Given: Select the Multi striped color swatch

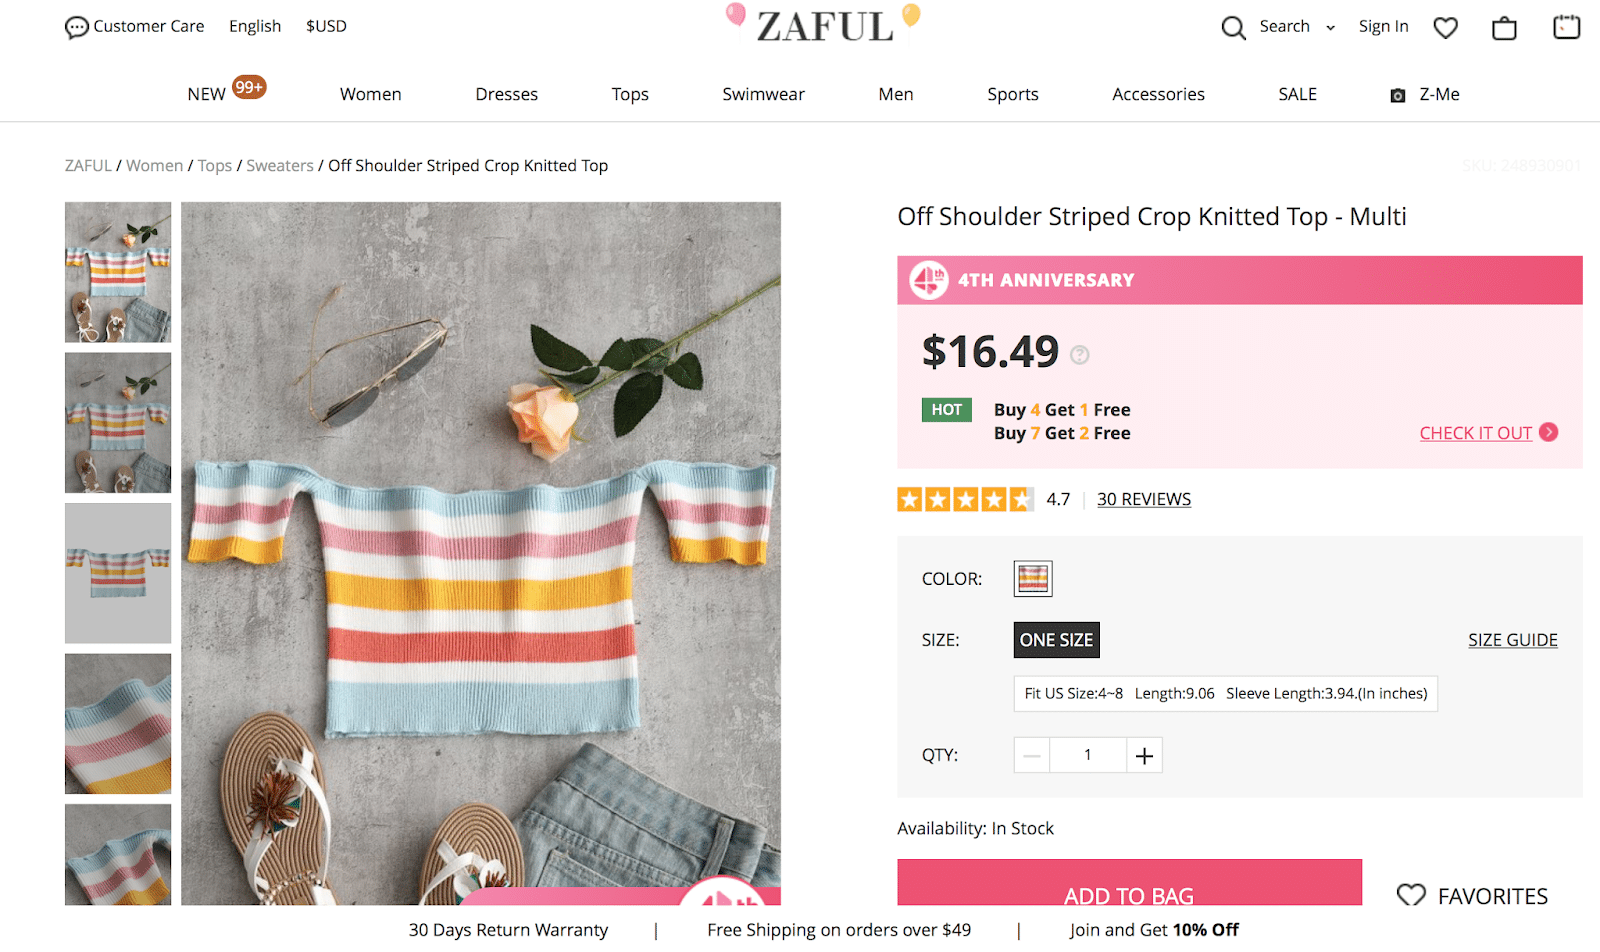Looking at the screenshot, I should point(1033,579).
